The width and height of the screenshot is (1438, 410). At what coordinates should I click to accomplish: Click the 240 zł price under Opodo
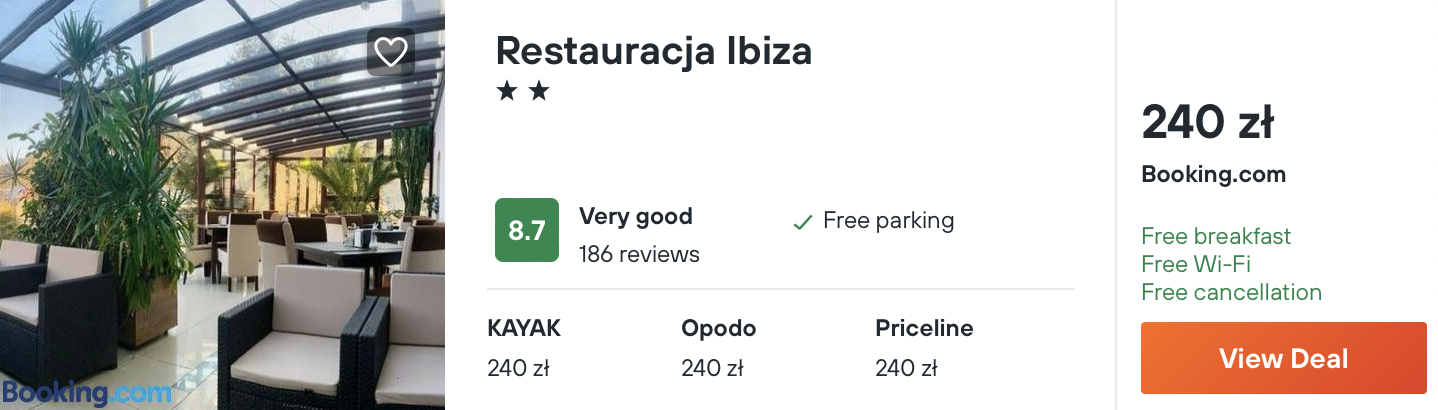[712, 369]
